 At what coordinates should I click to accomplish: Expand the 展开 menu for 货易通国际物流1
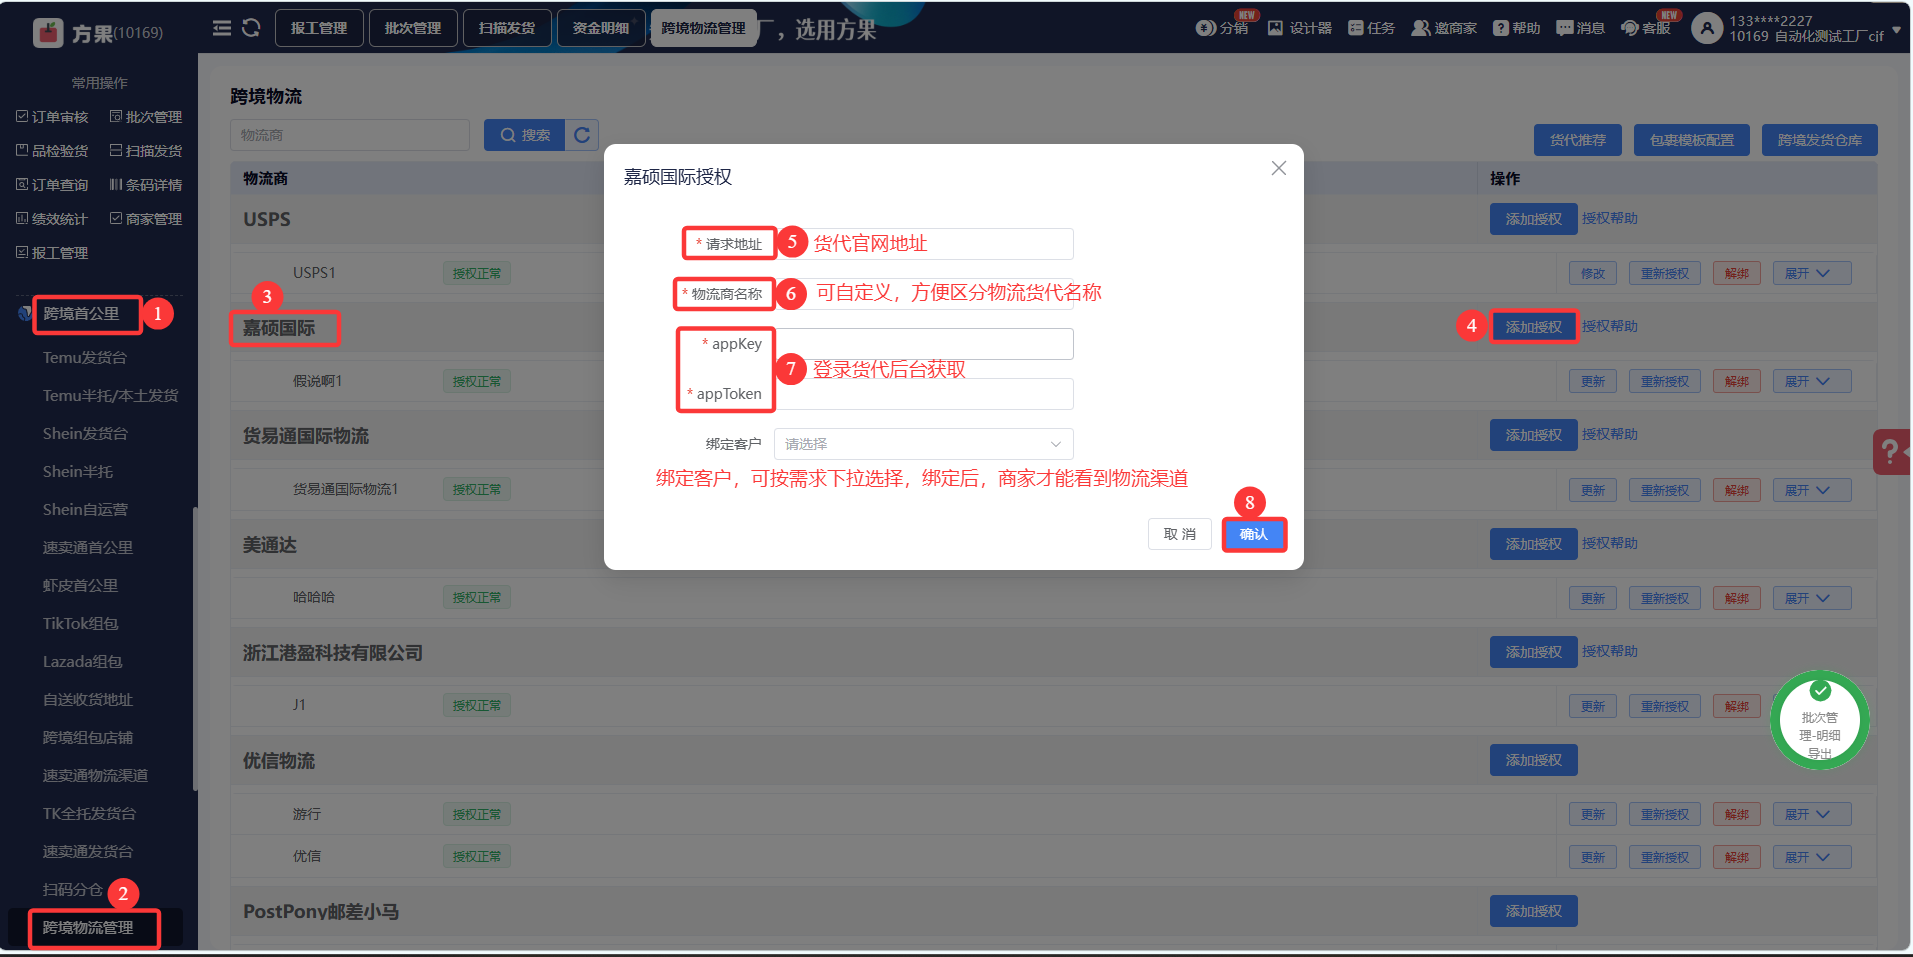click(1811, 490)
